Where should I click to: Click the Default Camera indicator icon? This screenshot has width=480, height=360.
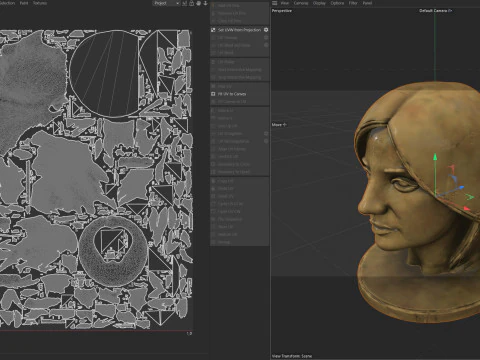coord(450,11)
